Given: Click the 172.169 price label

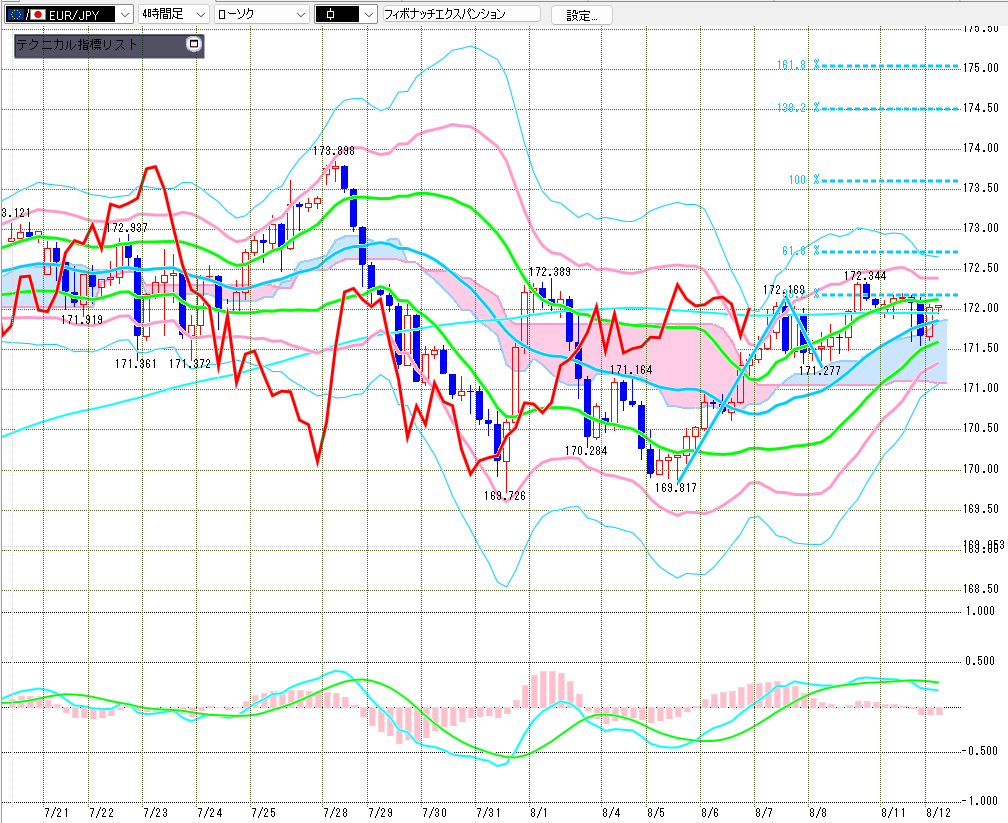Looking at the screenshot, I should coord(784,290).
